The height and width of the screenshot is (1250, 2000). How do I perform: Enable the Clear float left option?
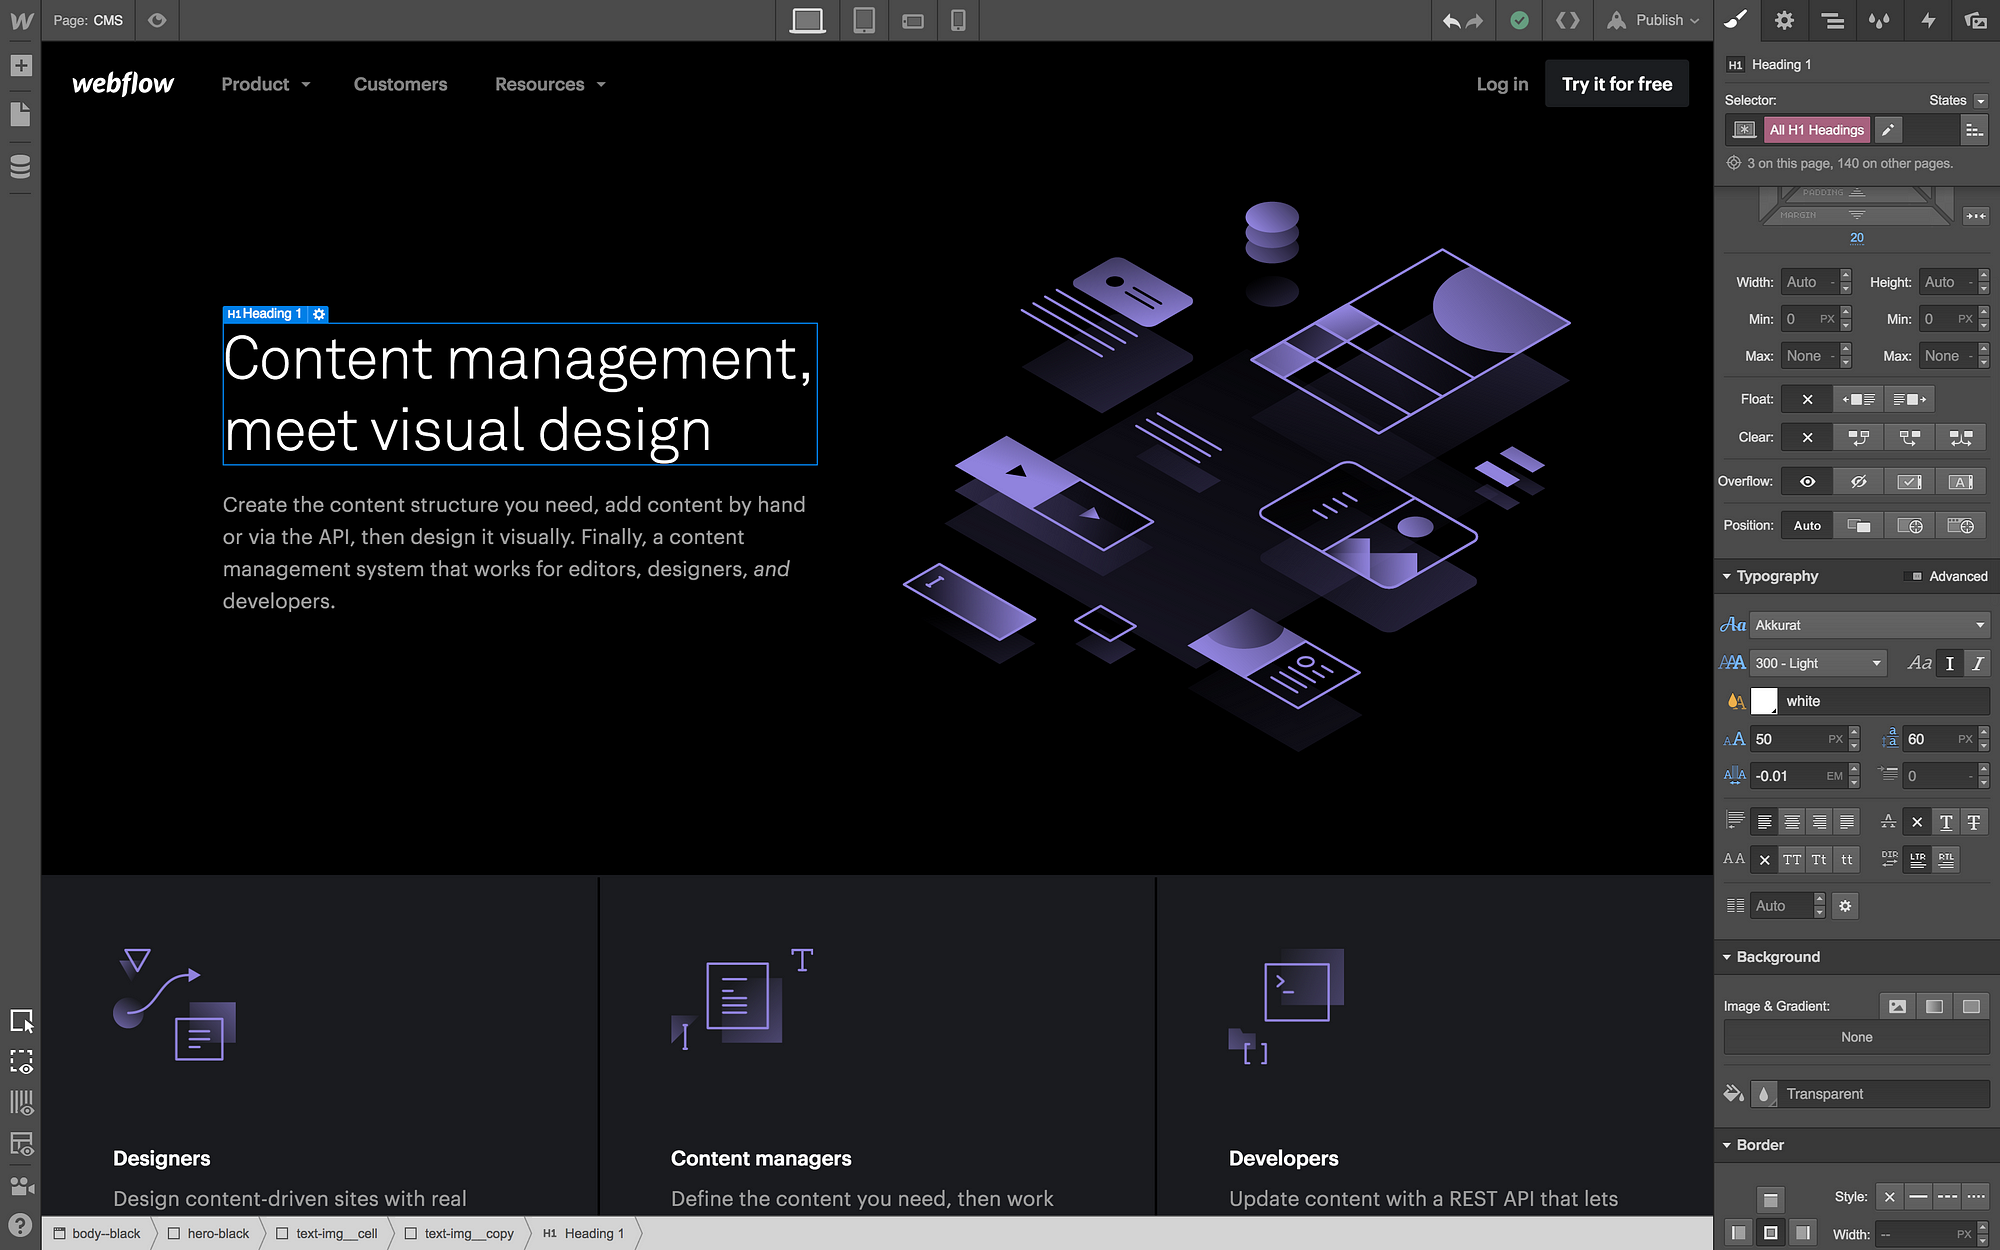coord(1859,438)
